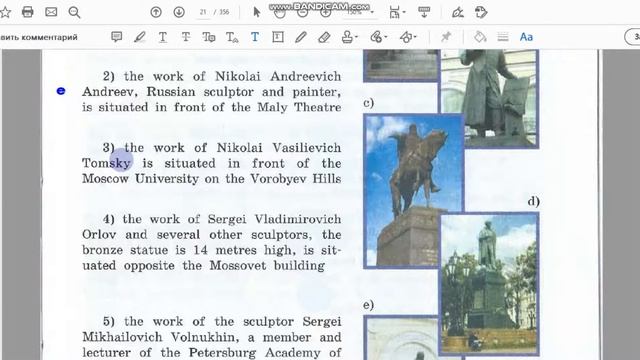Select the replace text note tool

(209, 37)
